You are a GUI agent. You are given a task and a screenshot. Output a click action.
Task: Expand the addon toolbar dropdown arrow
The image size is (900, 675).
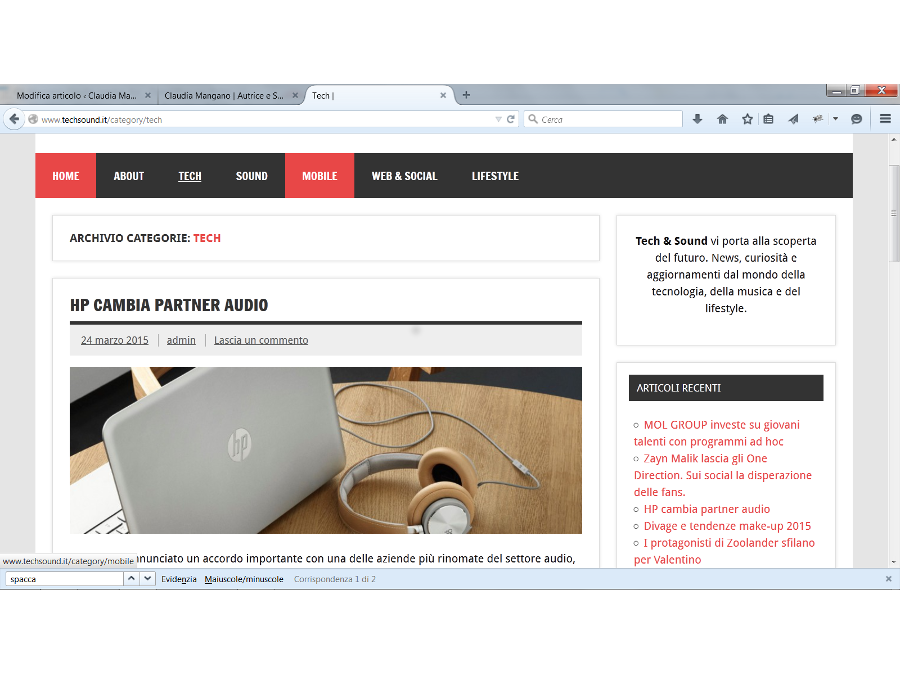835,119
